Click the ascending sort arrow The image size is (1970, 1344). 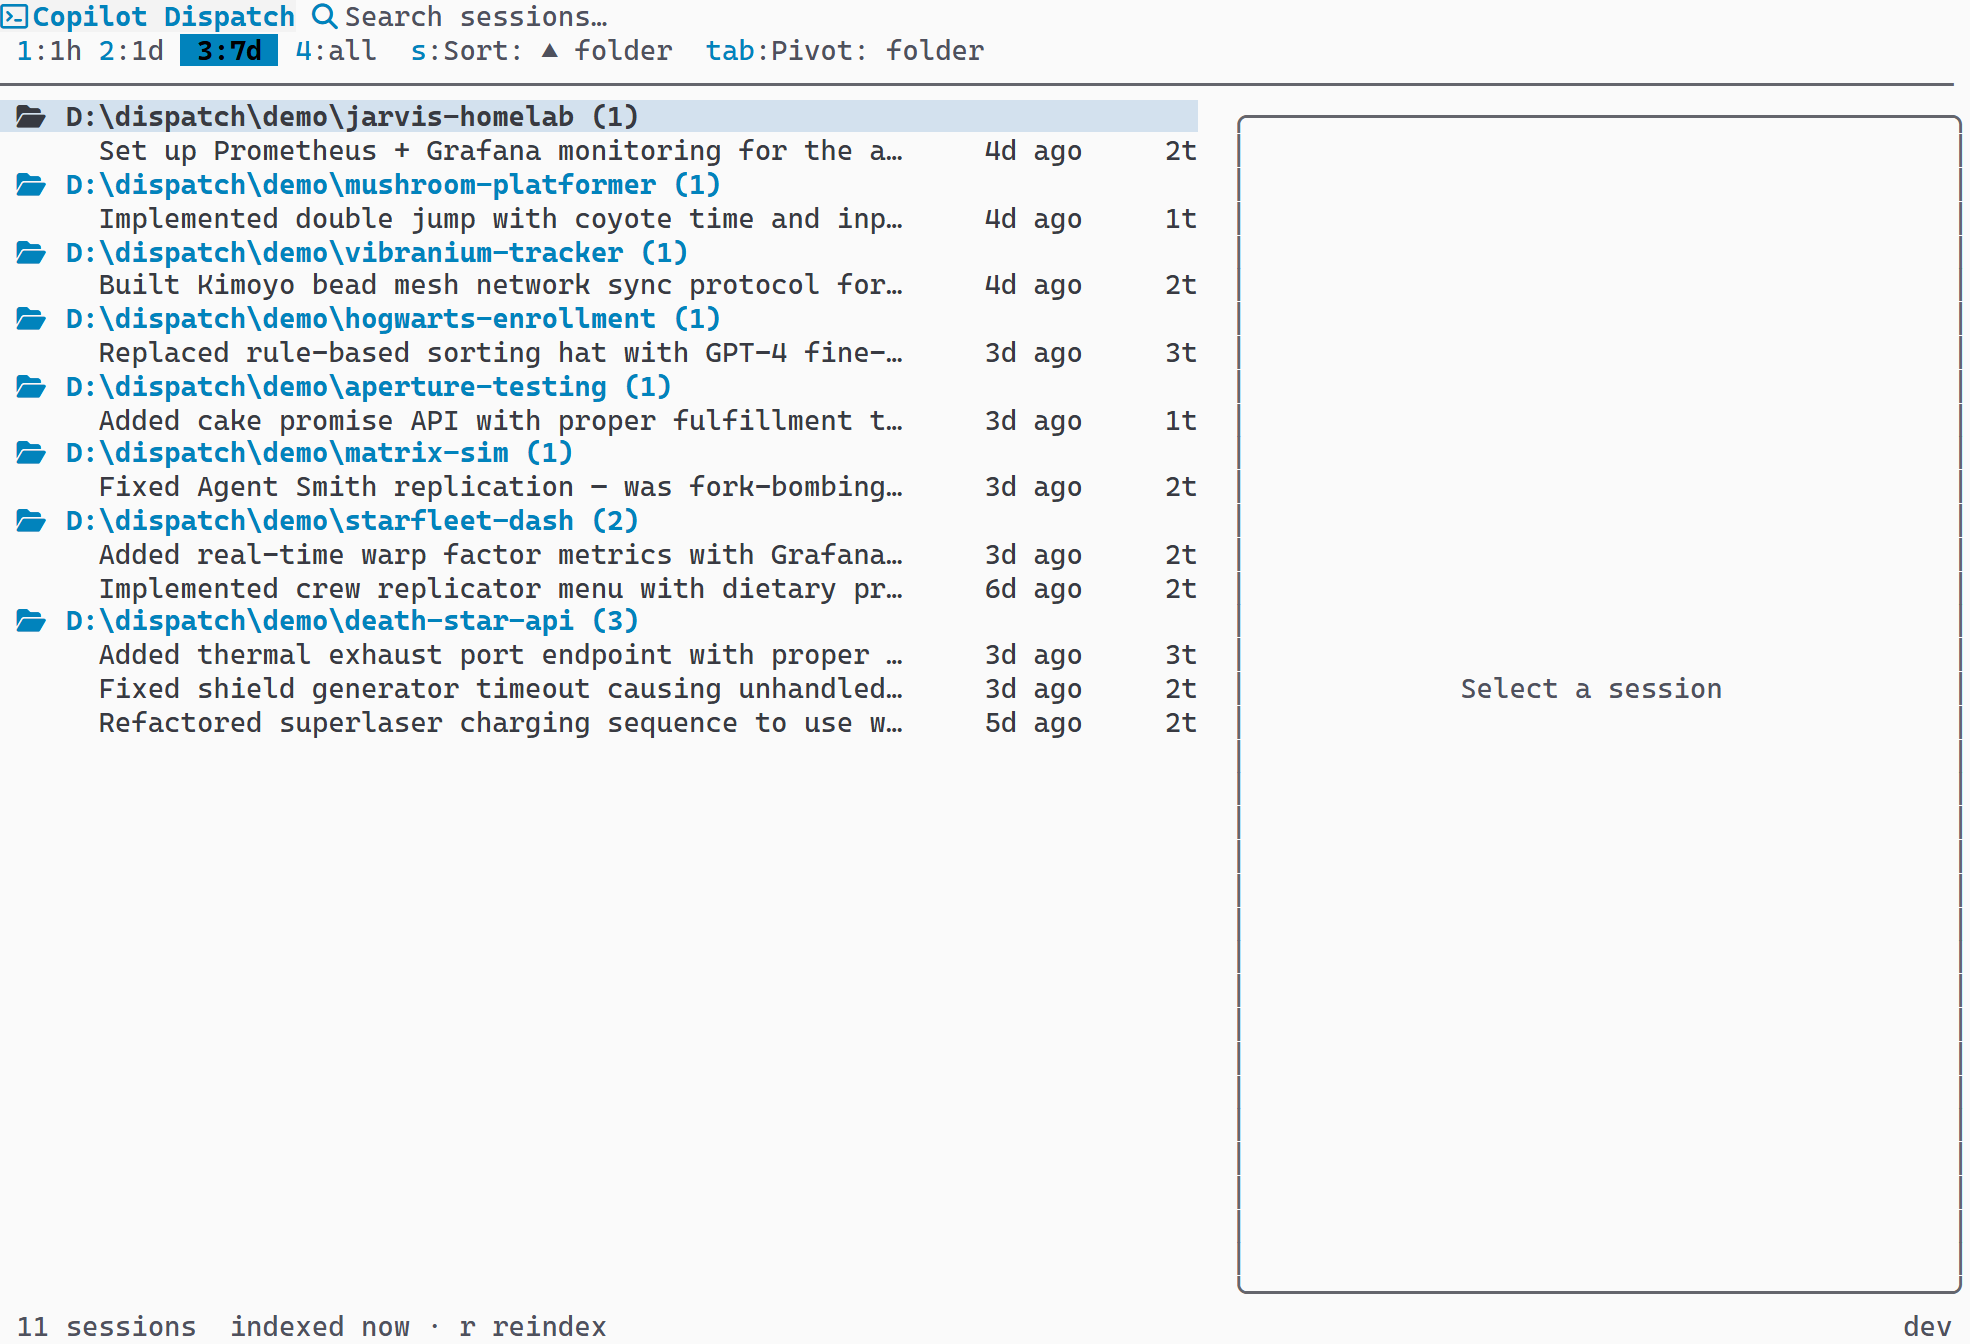547,50
